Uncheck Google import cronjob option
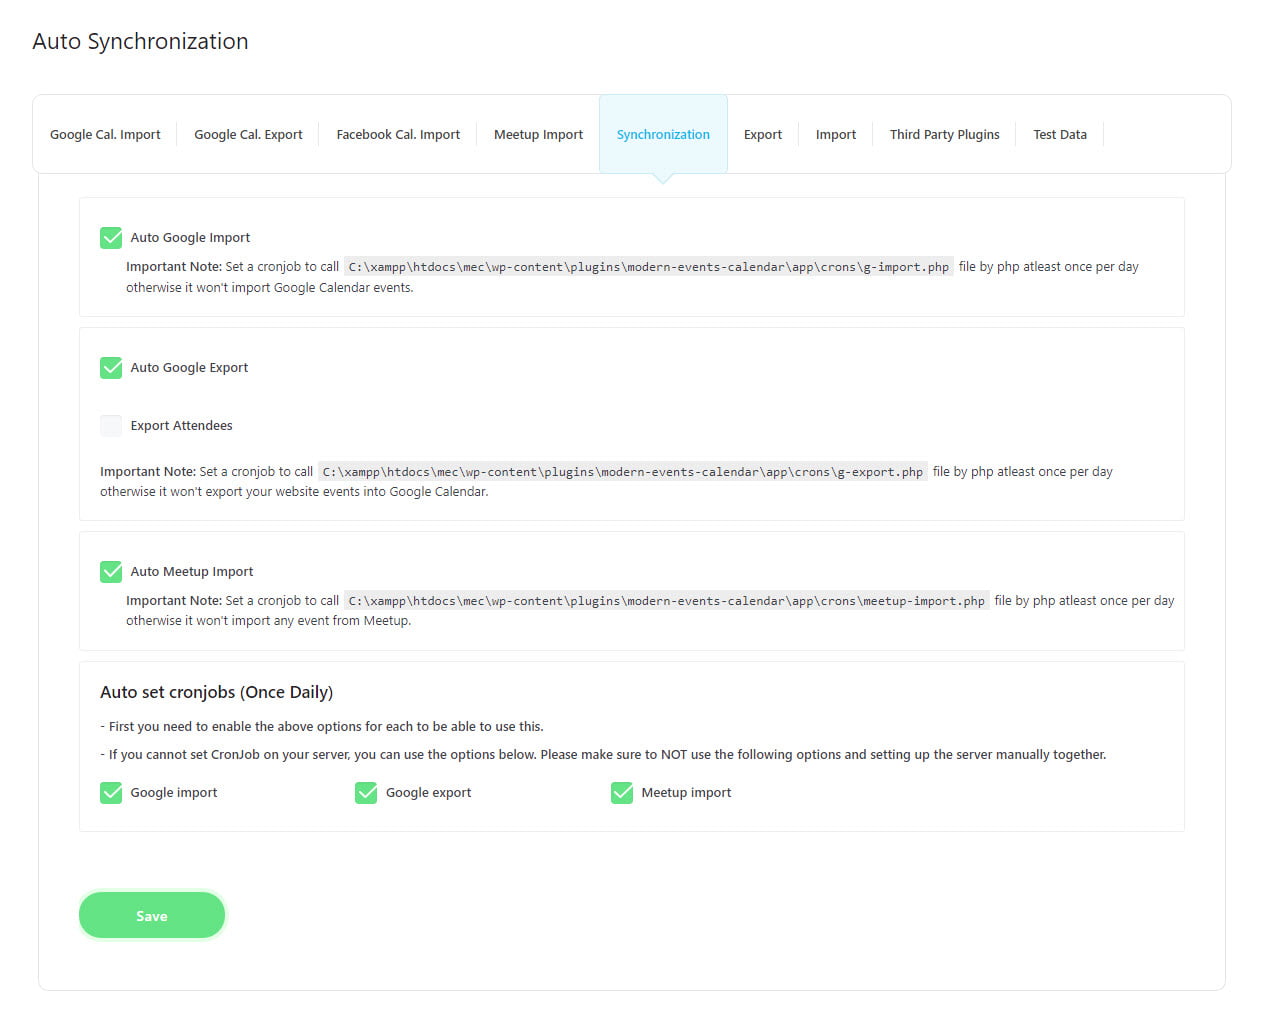This screenshot has width=1262, height=1017. (111, 793)
